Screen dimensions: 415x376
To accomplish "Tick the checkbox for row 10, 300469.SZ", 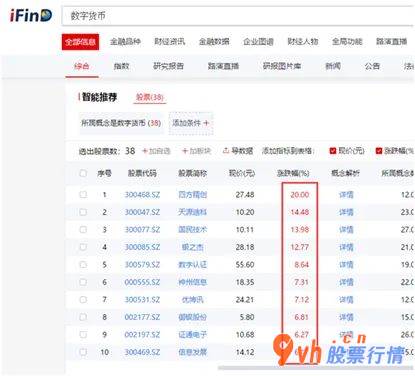I will coord(83,352).
